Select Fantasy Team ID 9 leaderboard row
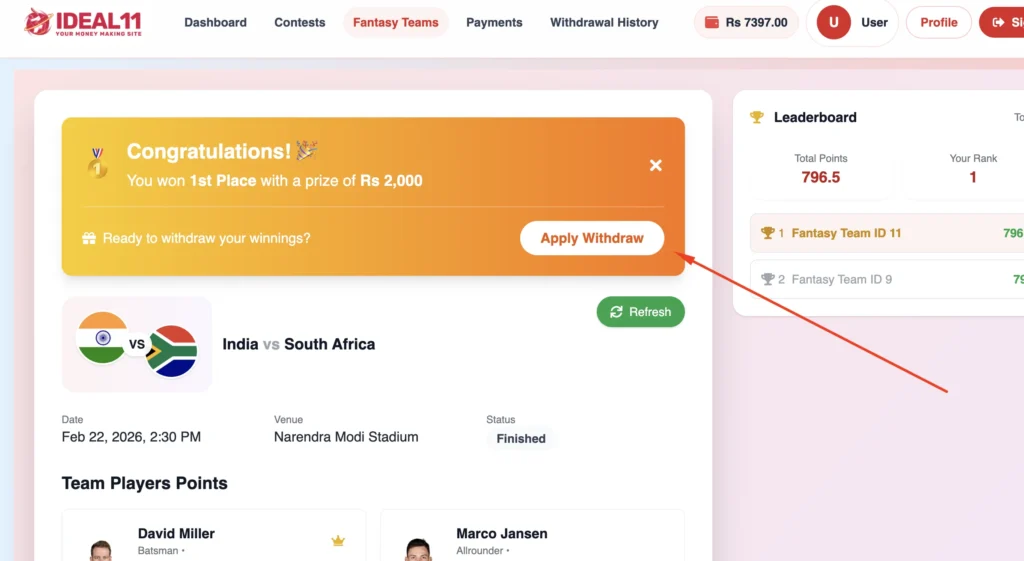Image resolution: width=1024 pixels, height=561 pixels. click(886, 279)
